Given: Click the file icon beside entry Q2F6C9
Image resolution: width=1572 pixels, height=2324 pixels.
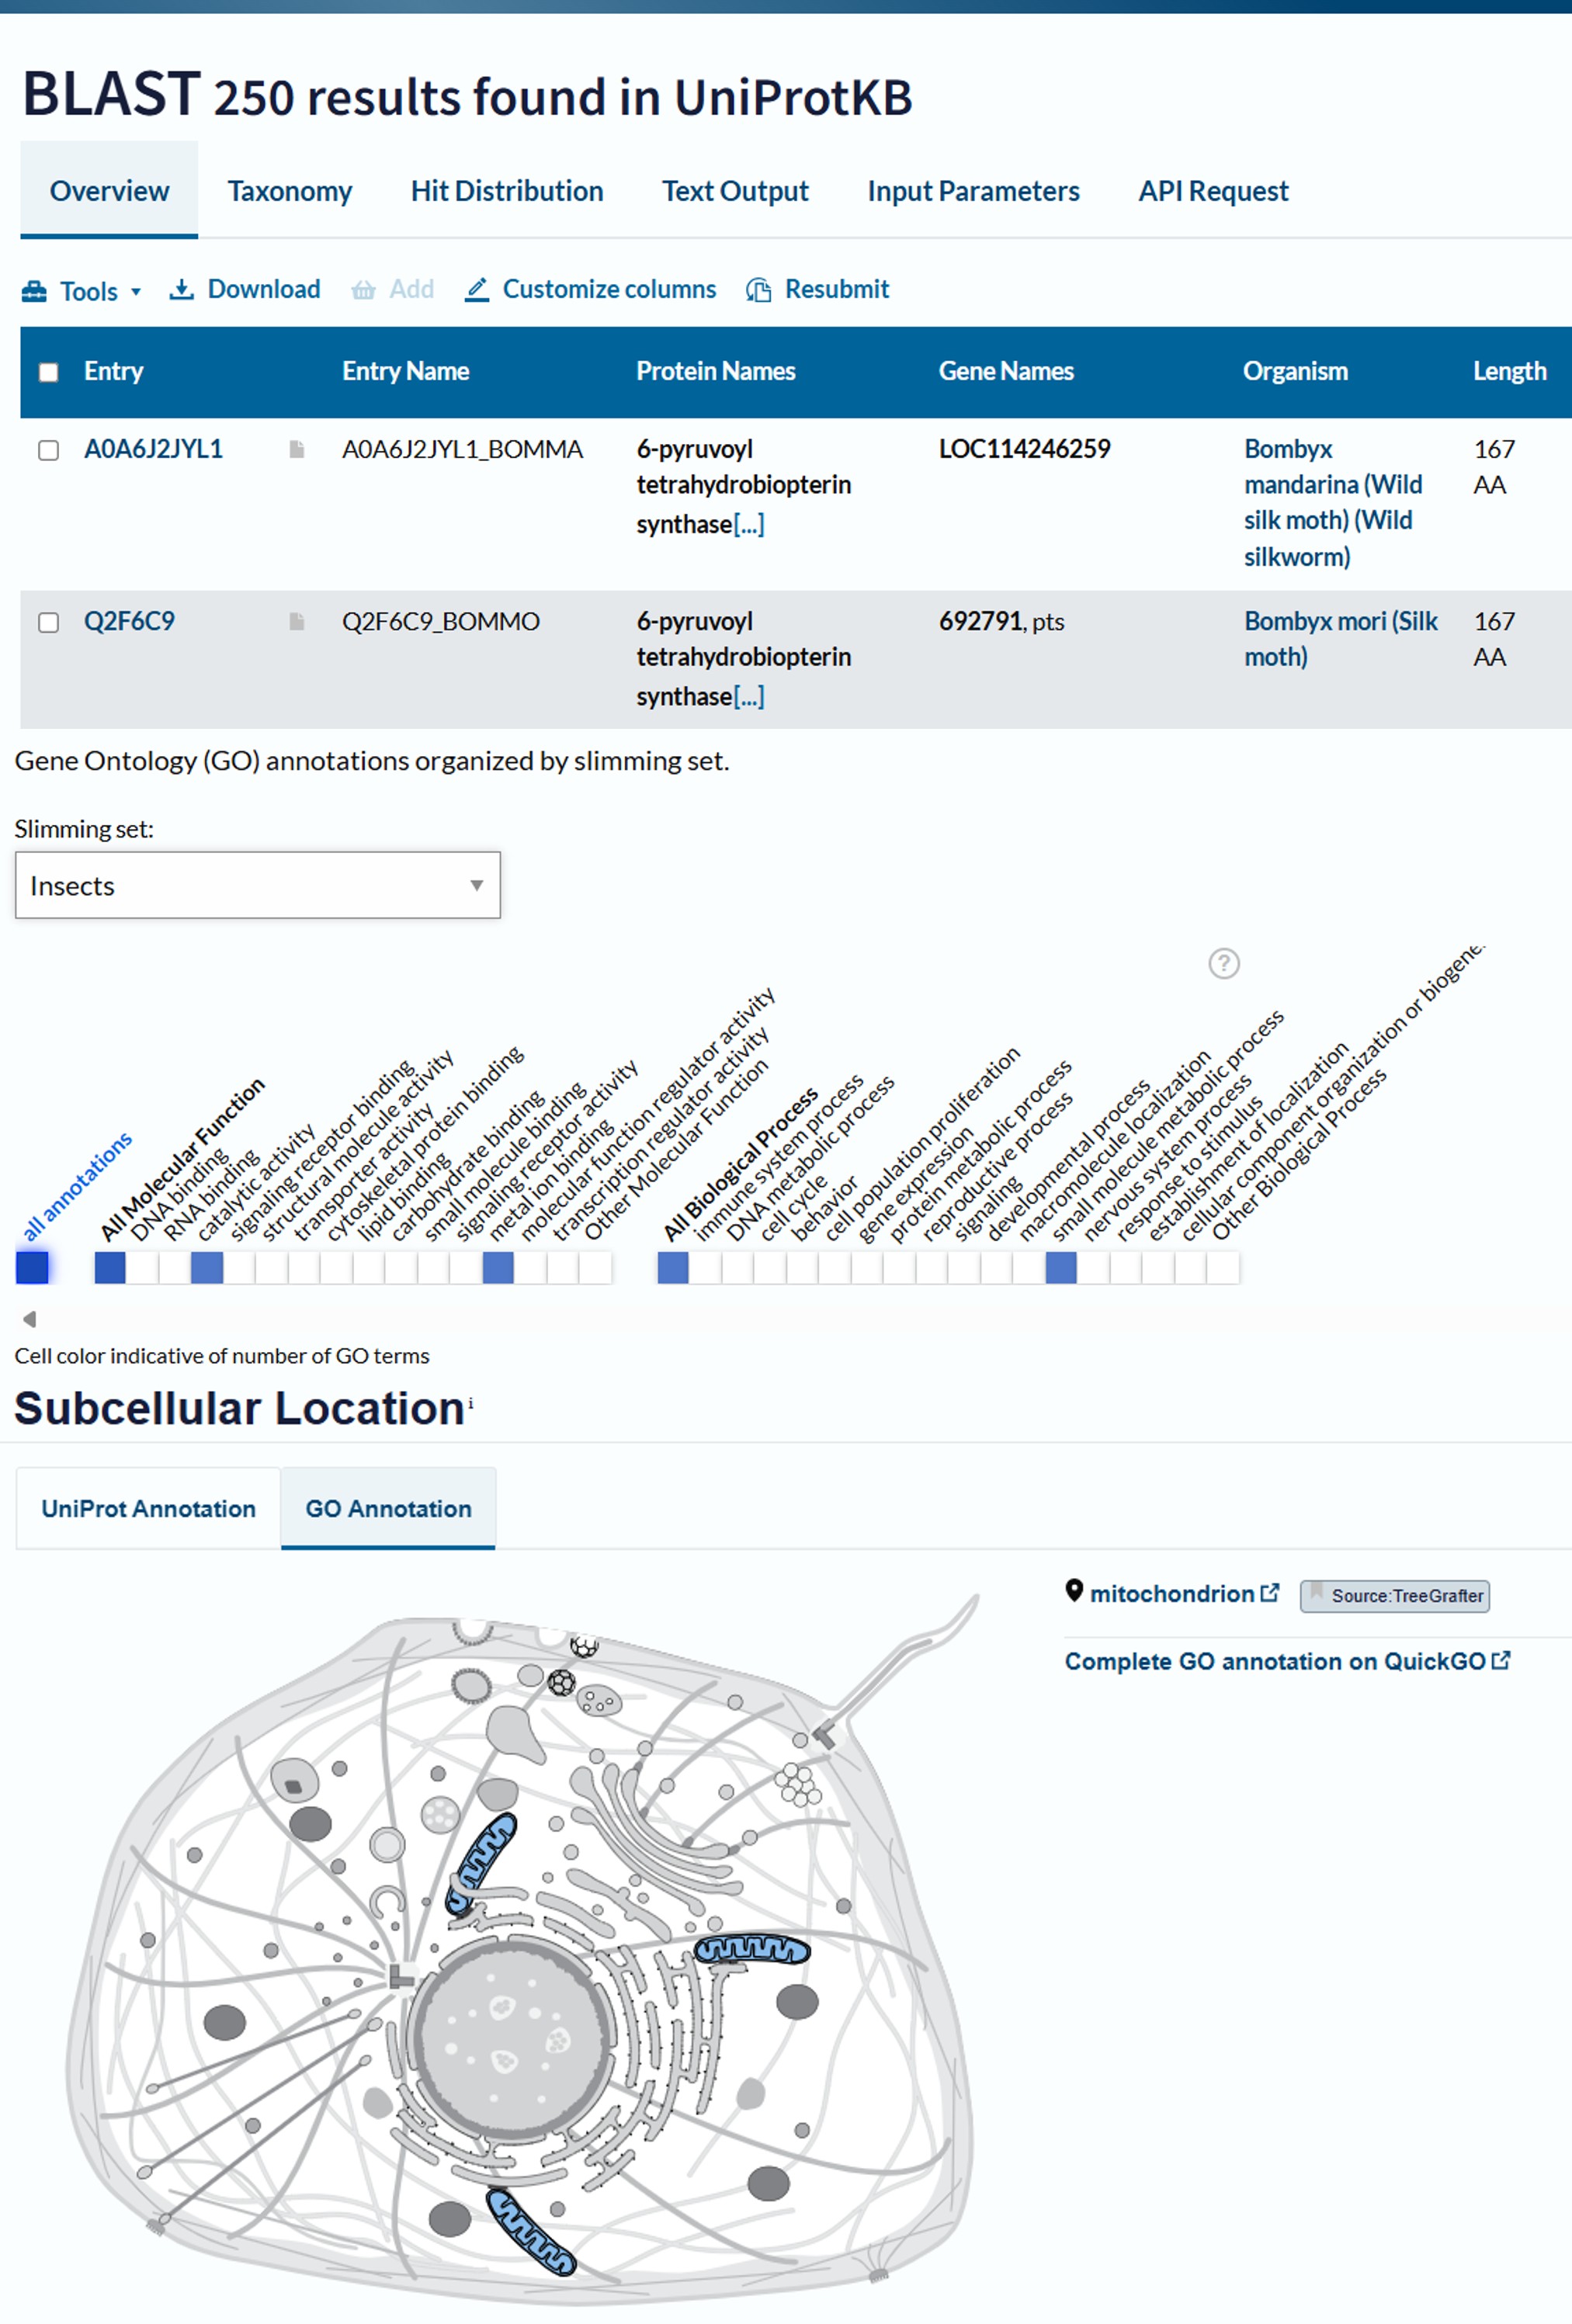Looking at the screenshot, I should tap(296, 622).
